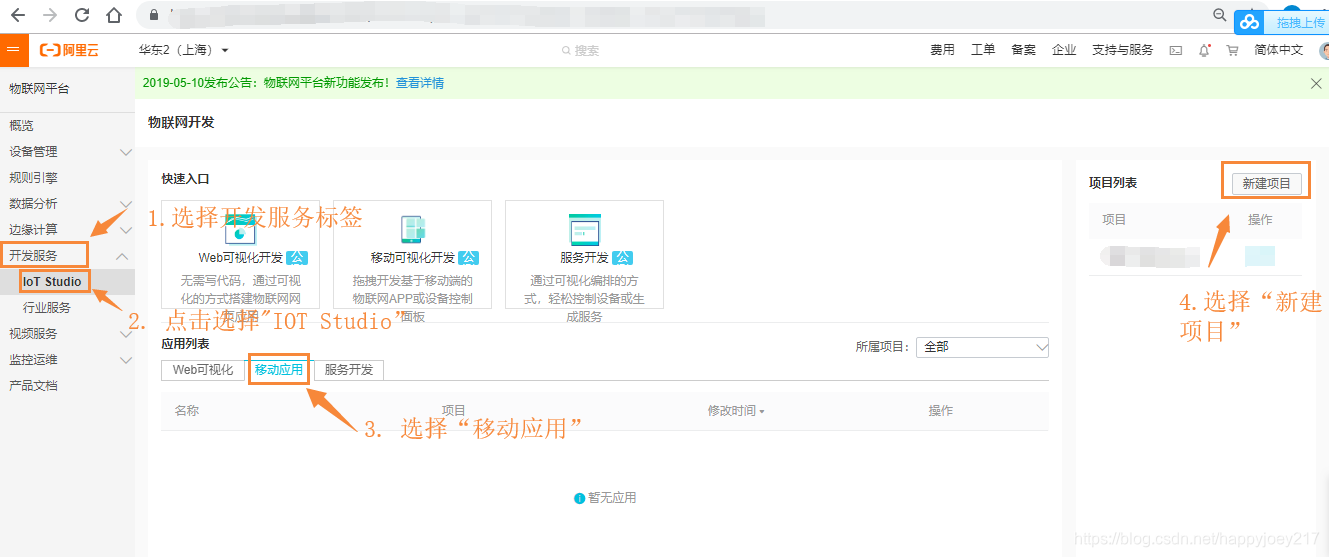Open 查看详情 announcement link
Image resolution: width=1329 pixels, height=557 pixels.
(420, 83)
